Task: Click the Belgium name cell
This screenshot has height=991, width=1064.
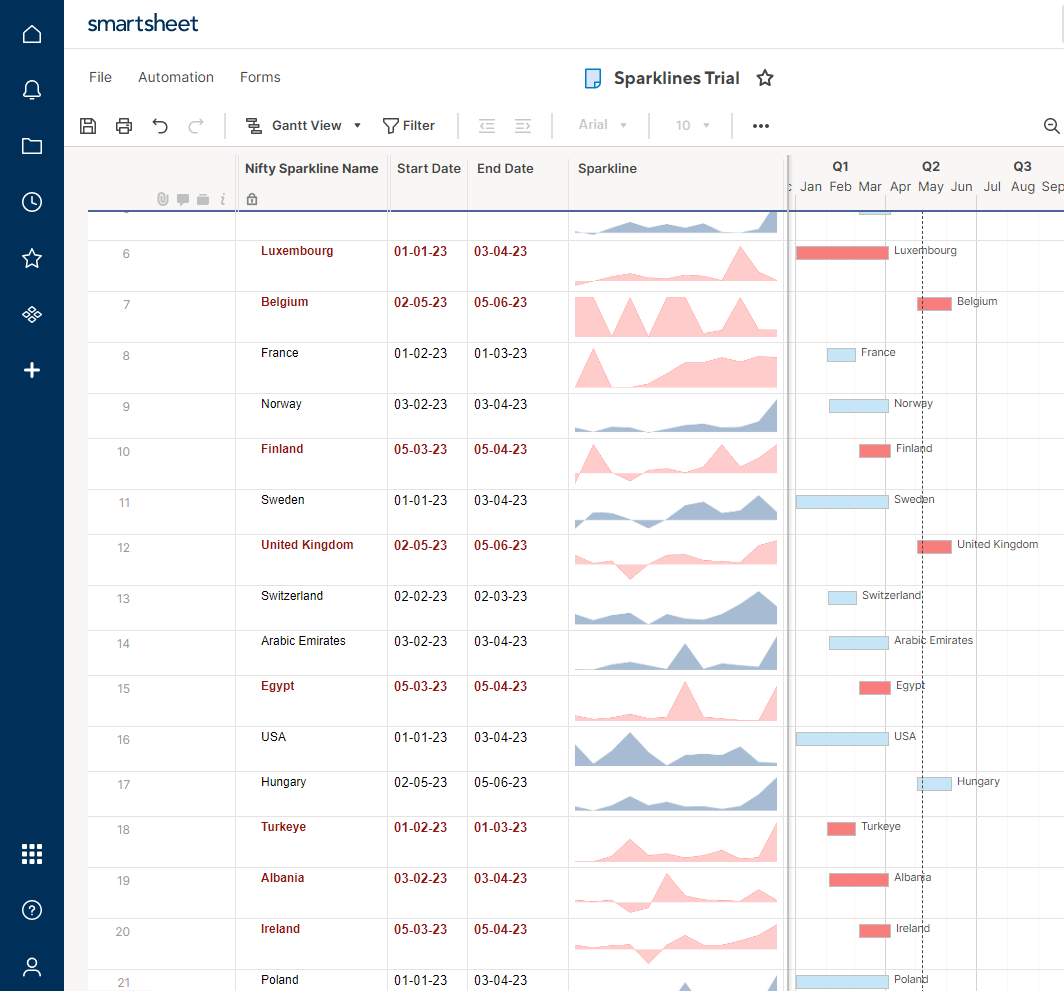Action: tap(285, 302)
